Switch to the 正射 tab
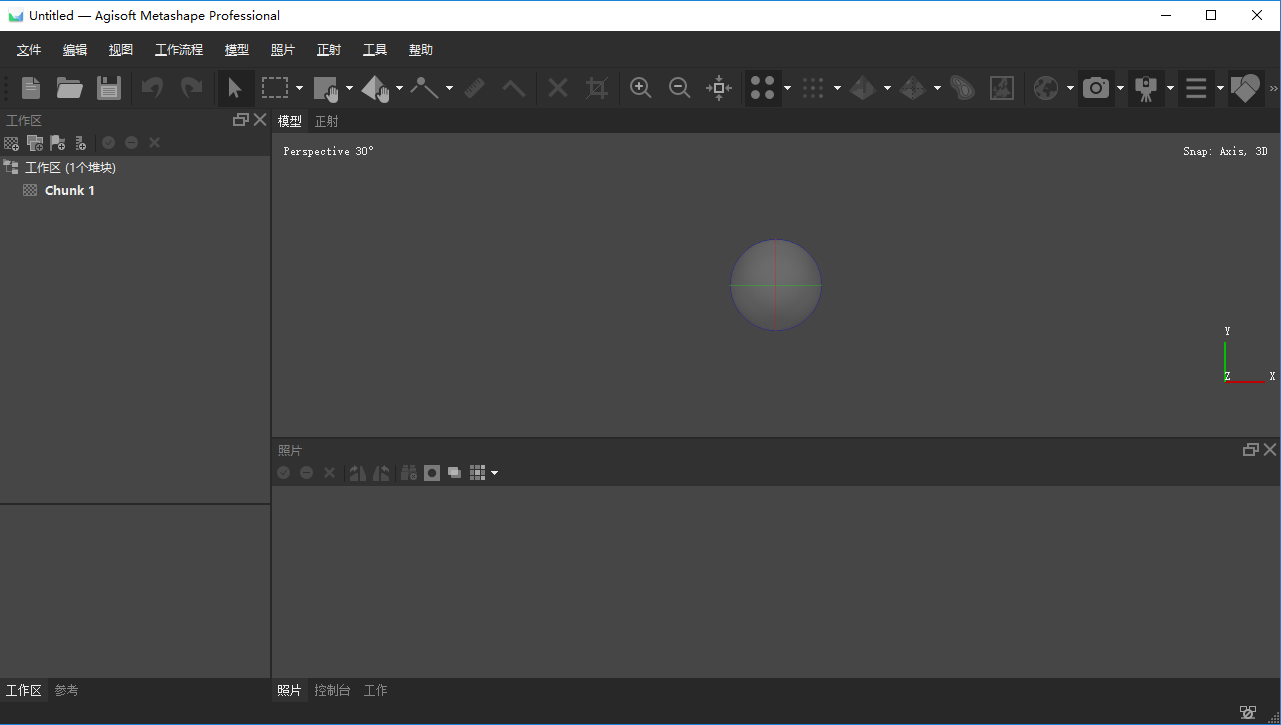 click(326, 121)
